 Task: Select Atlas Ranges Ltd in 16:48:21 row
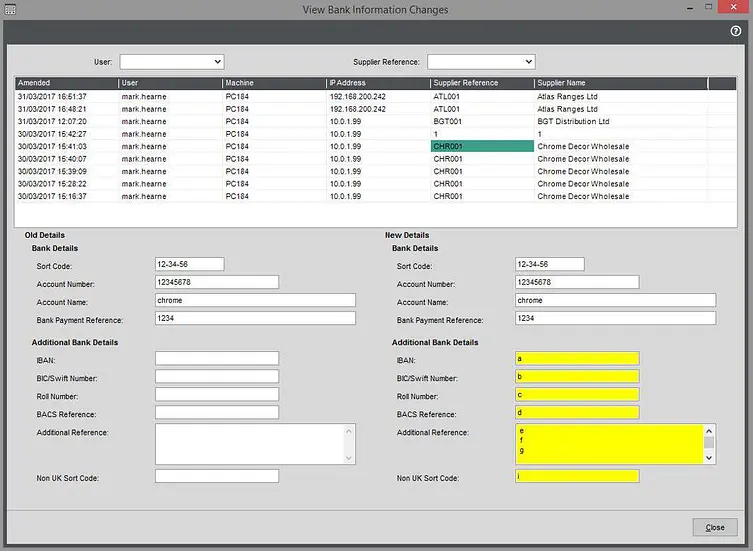(567, 109)
